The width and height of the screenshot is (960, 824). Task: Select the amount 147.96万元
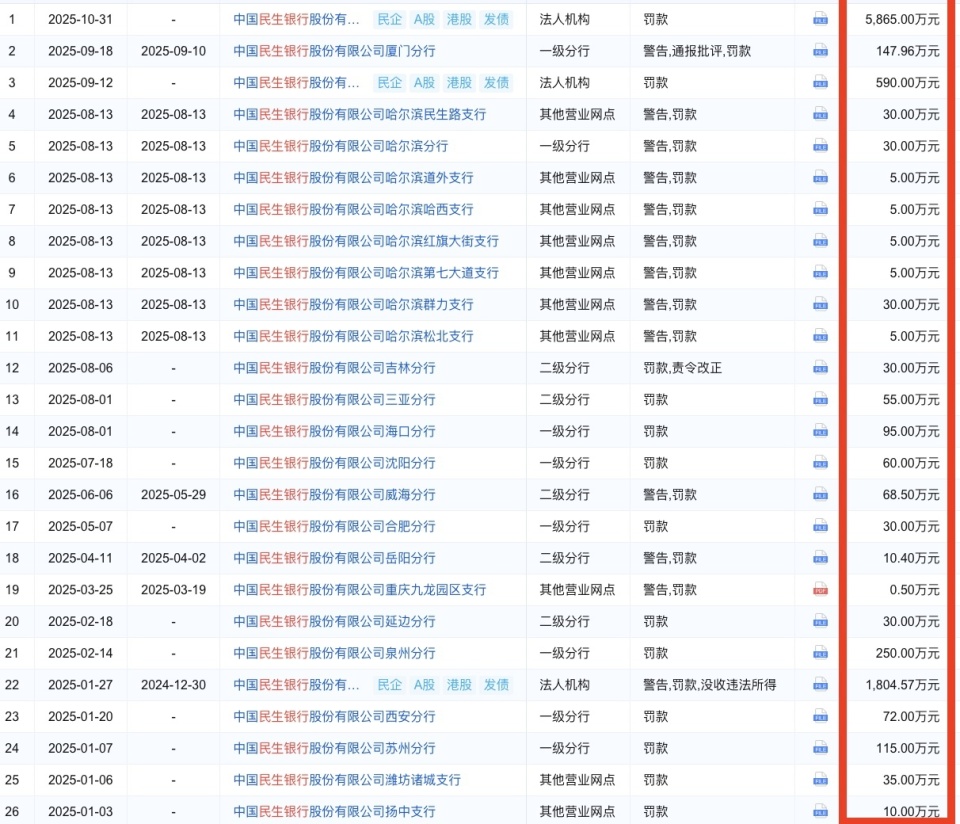pos(907,51)
